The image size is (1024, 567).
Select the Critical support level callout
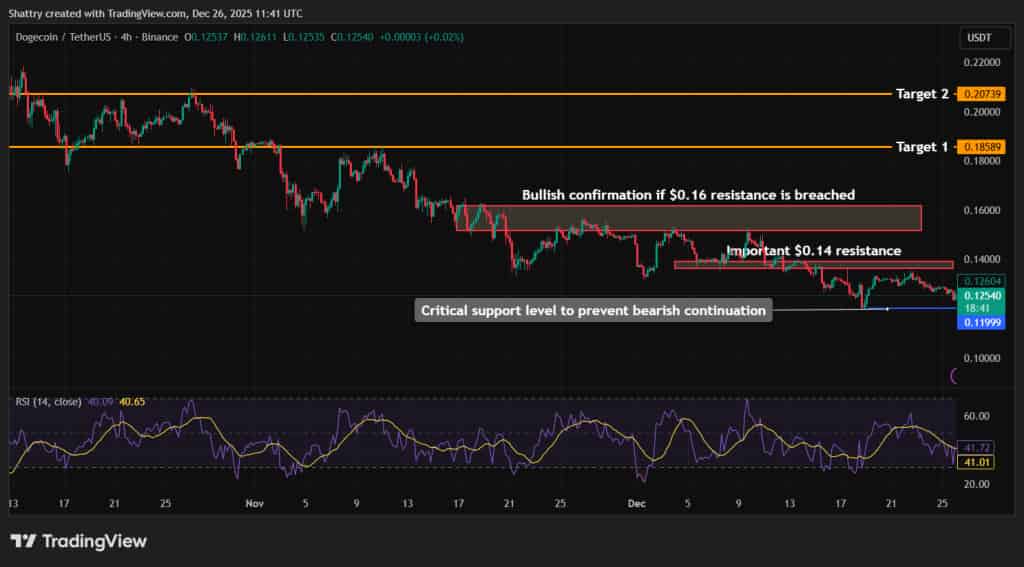tap(594, 311)
